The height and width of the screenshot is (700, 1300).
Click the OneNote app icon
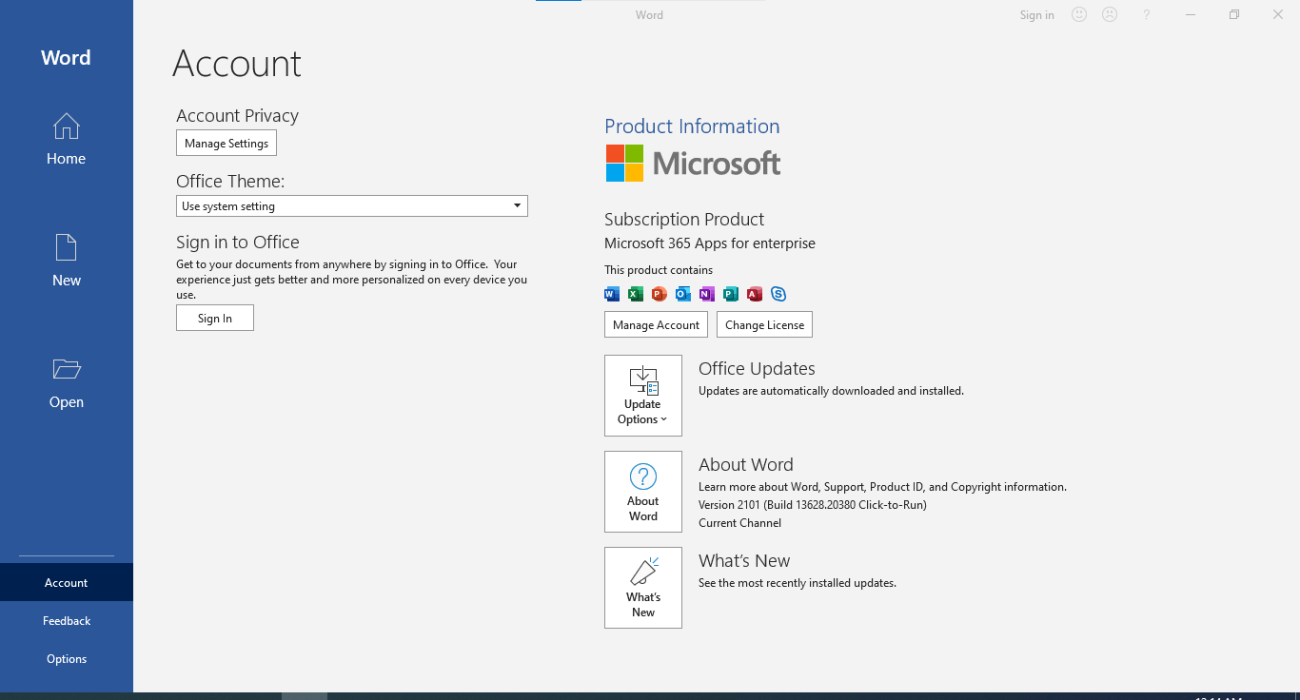[707, 294]
